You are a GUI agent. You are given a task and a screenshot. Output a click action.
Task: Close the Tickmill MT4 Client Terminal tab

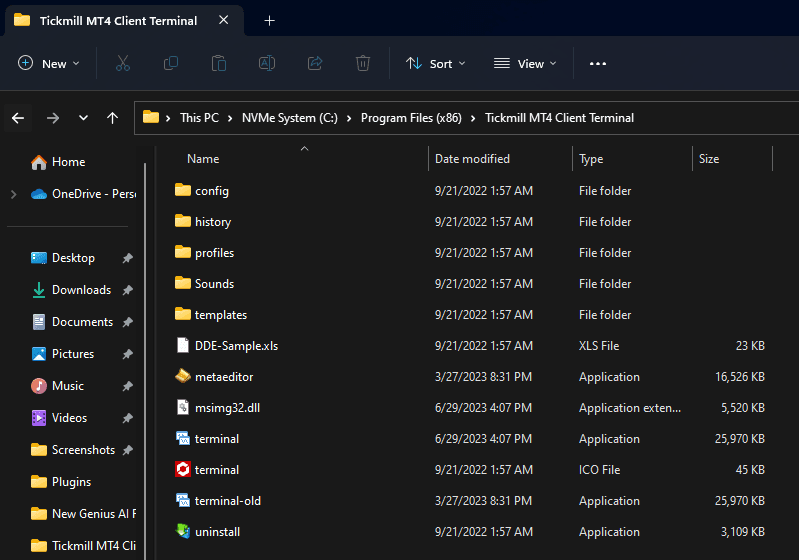pyautogui.click(x=223, y=20)
